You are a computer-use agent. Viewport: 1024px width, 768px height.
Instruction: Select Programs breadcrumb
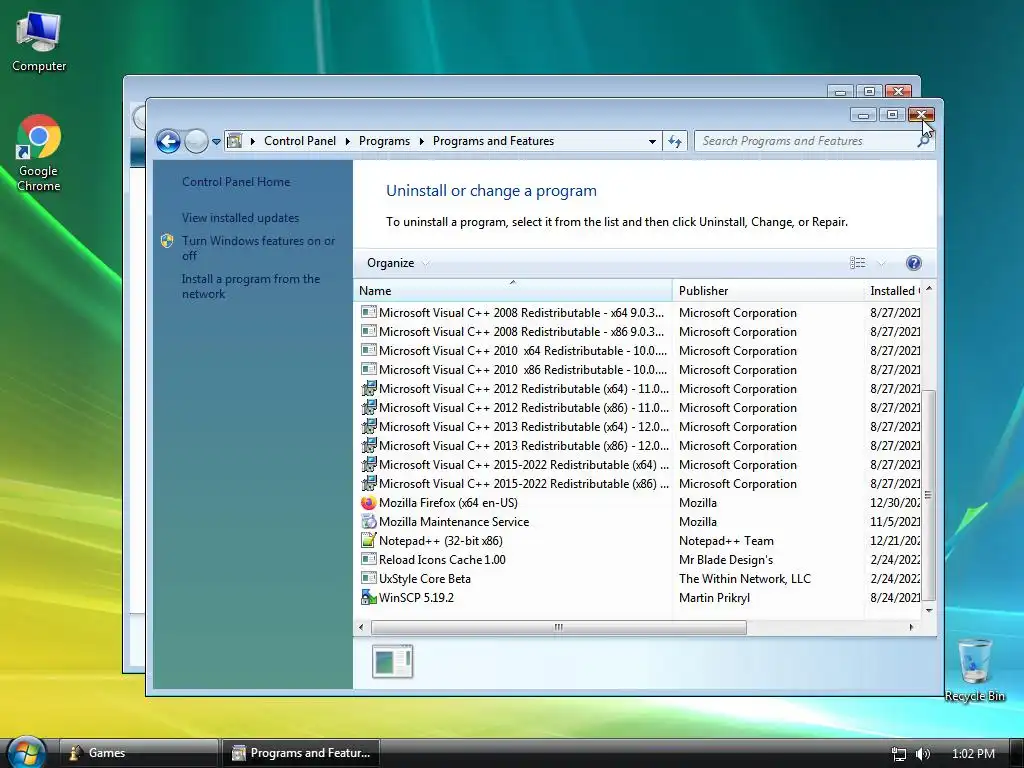coord(384,141)
